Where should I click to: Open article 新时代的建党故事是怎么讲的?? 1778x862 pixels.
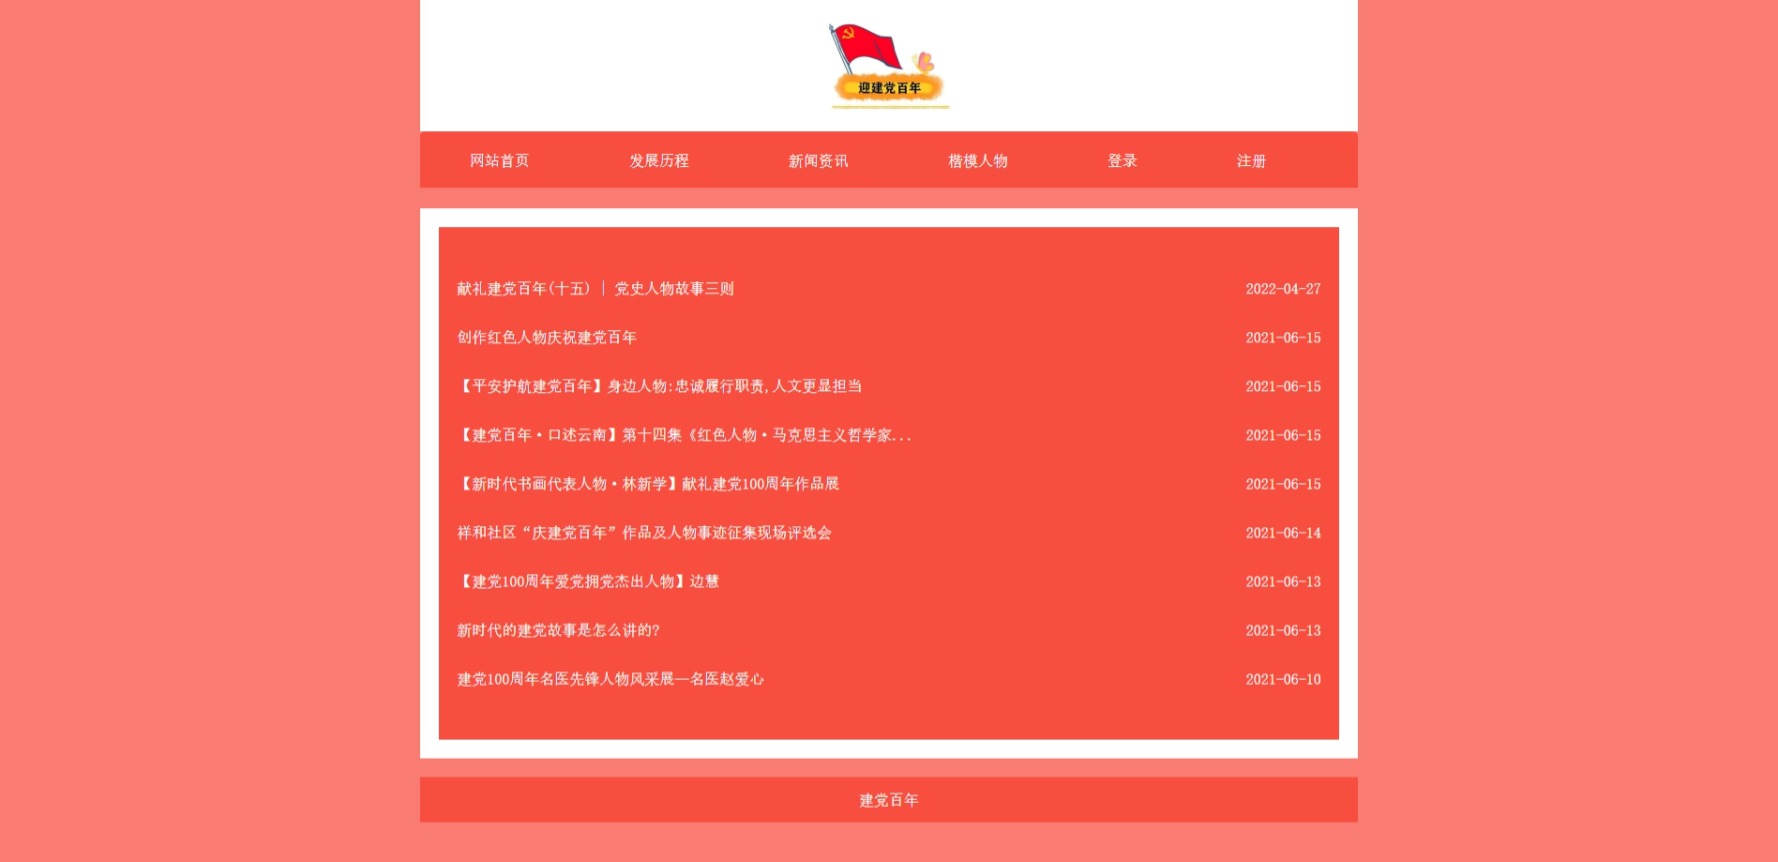[558, 631]
